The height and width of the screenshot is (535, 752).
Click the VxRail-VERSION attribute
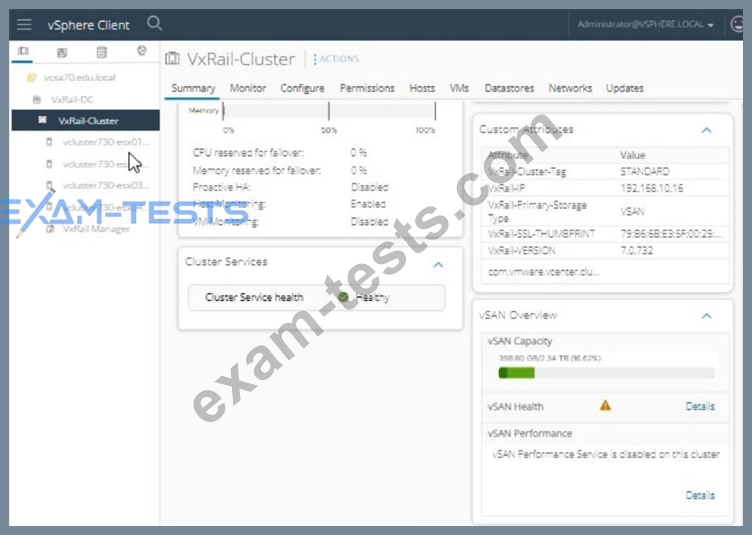click(521, 250)
